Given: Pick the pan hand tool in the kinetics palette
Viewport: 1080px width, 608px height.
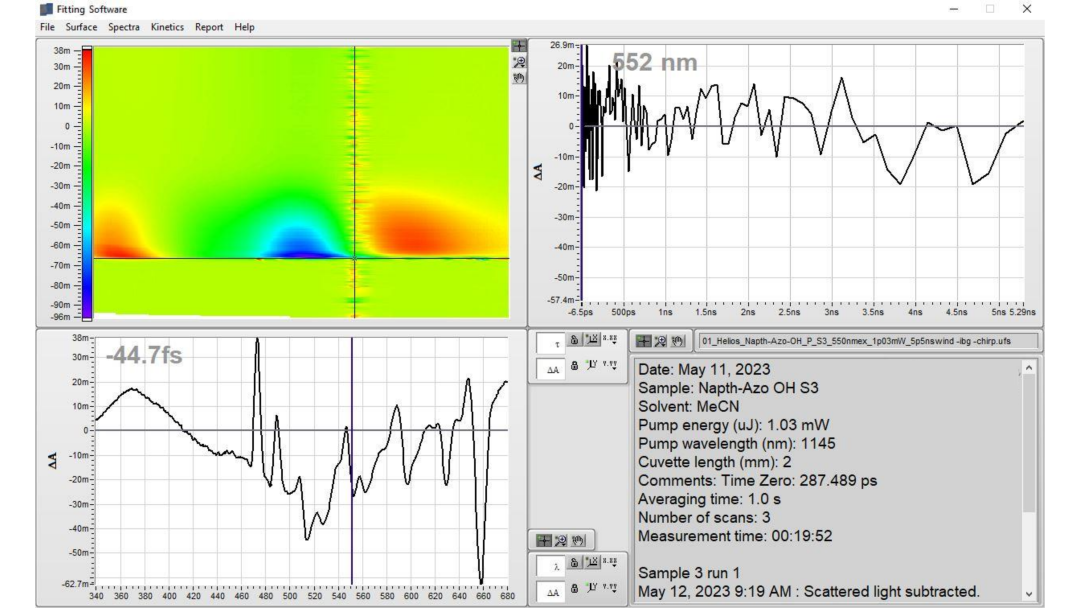Looking at the screenshot, I should coord(678,341).
